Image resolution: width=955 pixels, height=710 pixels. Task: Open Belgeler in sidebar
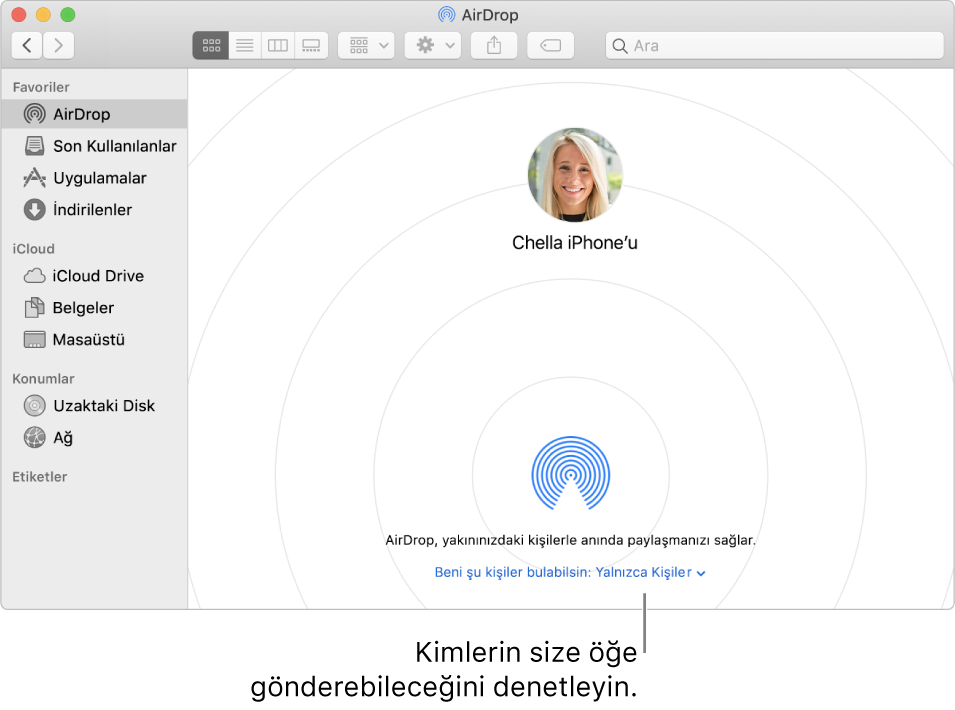click(x=94, y=308)
